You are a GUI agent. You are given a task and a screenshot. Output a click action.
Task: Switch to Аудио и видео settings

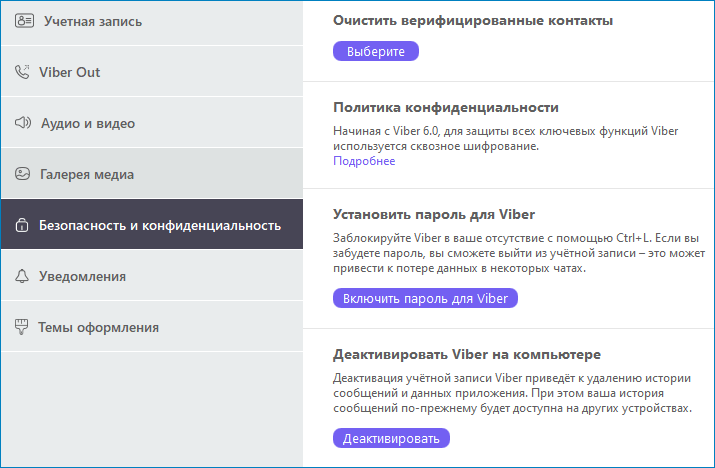pos(152,123)
